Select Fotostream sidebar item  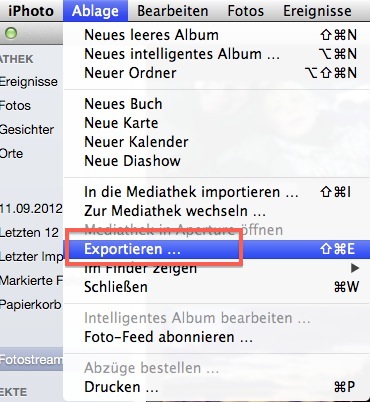31,359
